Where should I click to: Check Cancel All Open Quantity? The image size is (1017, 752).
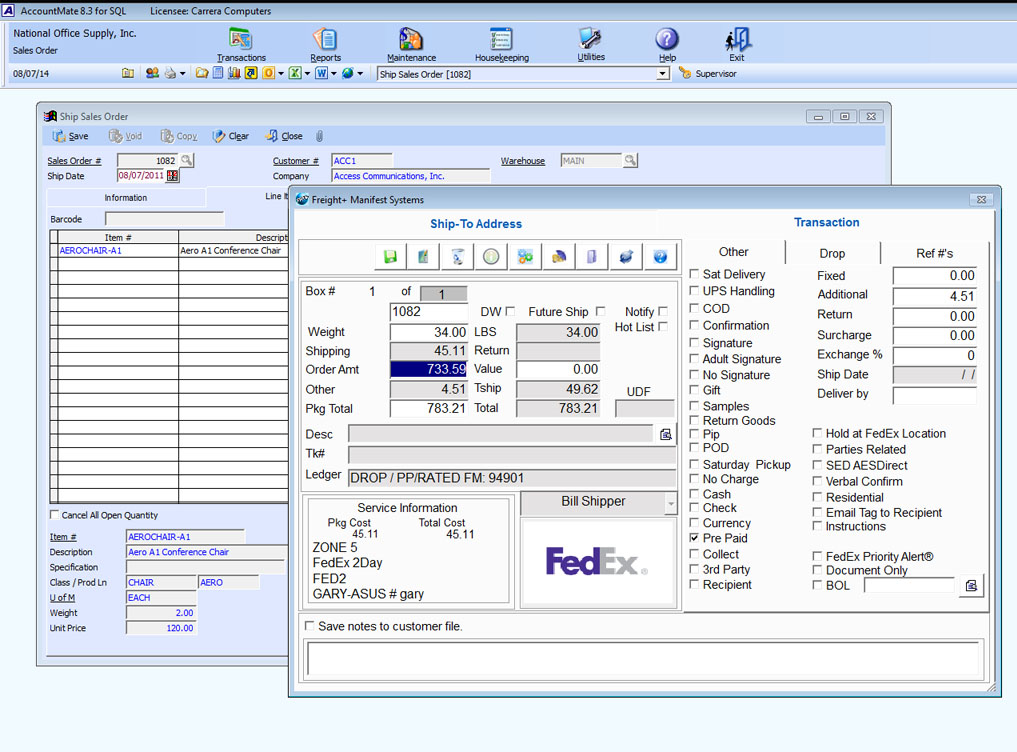[54, 515]
